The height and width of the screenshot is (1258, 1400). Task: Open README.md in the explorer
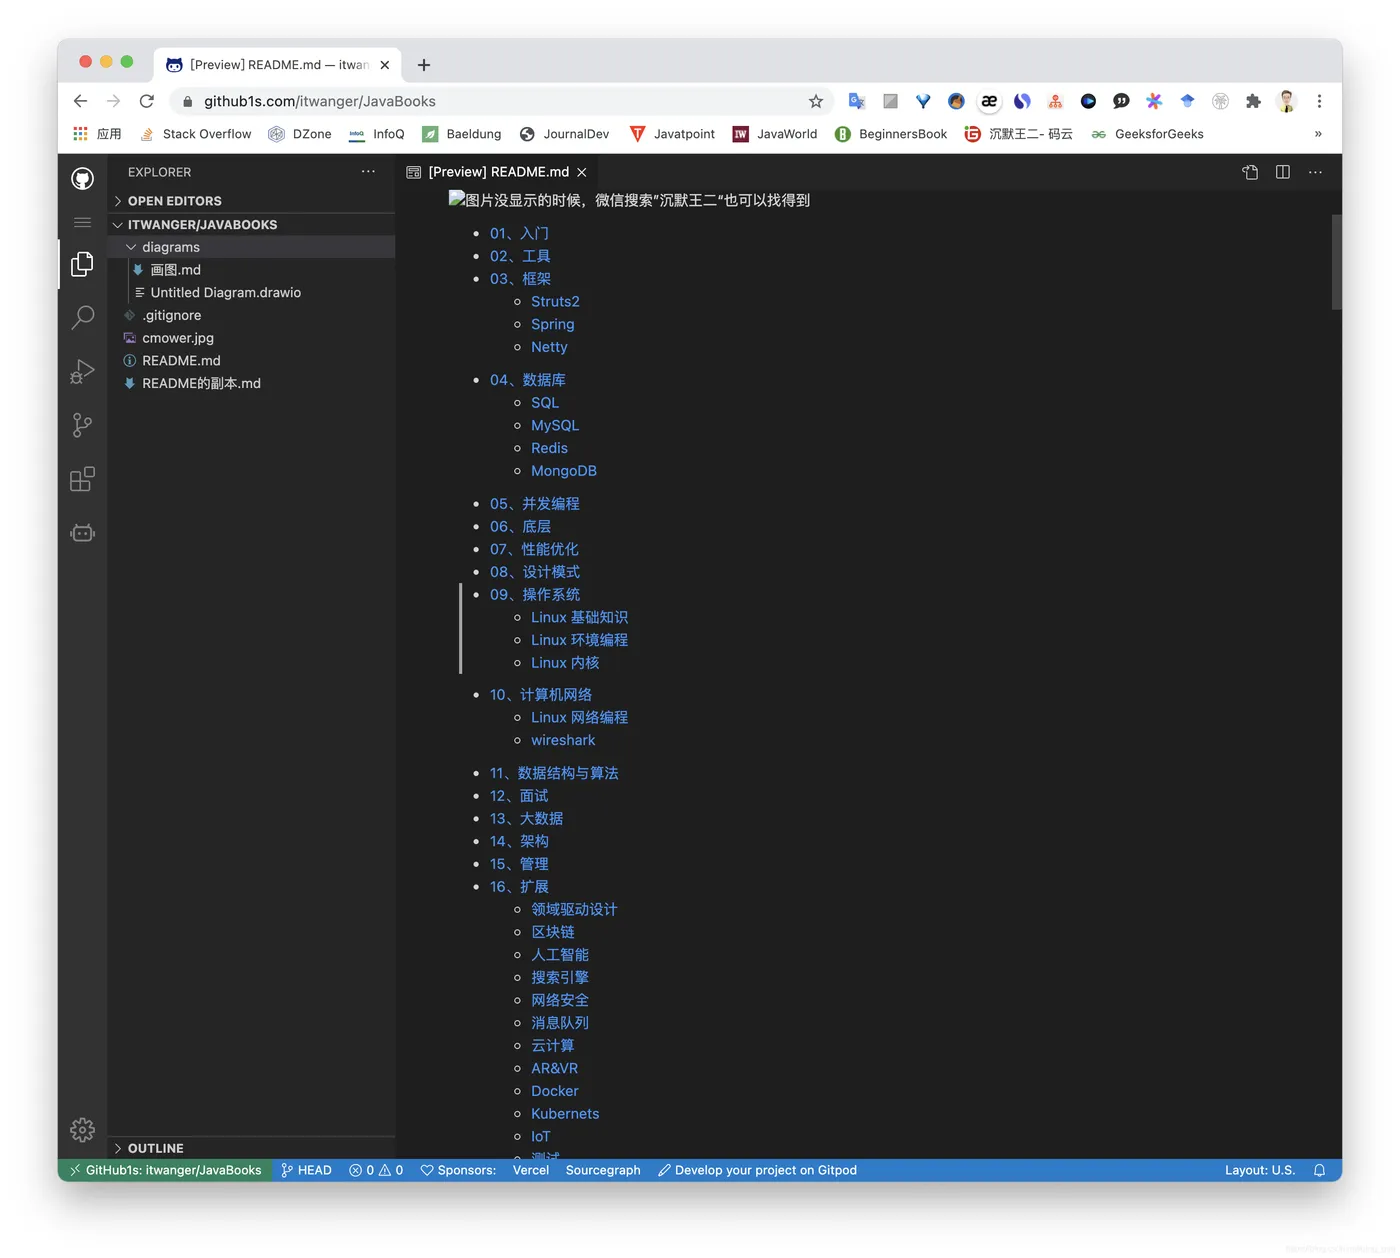pyautogui.click(x=251, y=361)
